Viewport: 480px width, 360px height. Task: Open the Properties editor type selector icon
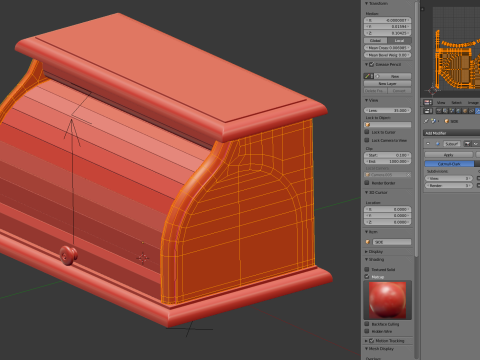[428, 111]
